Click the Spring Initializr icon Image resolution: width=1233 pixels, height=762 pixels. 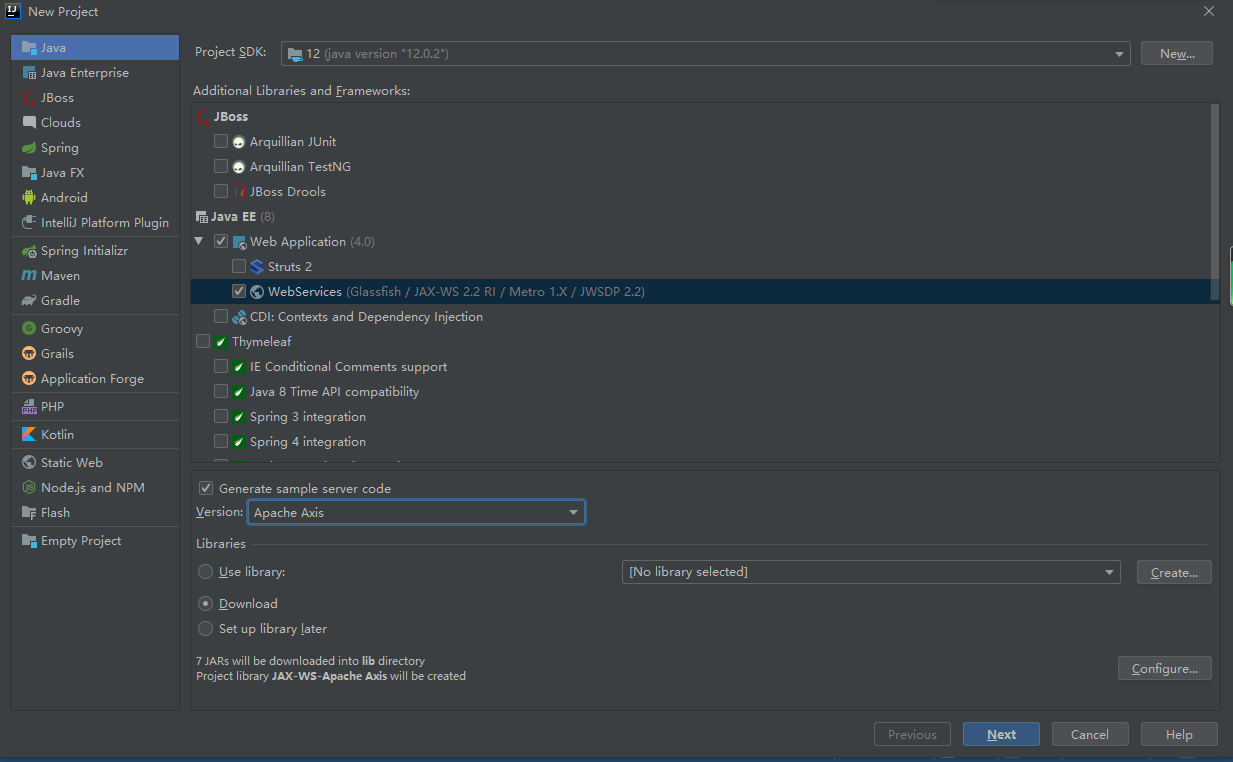click(29, 250)
